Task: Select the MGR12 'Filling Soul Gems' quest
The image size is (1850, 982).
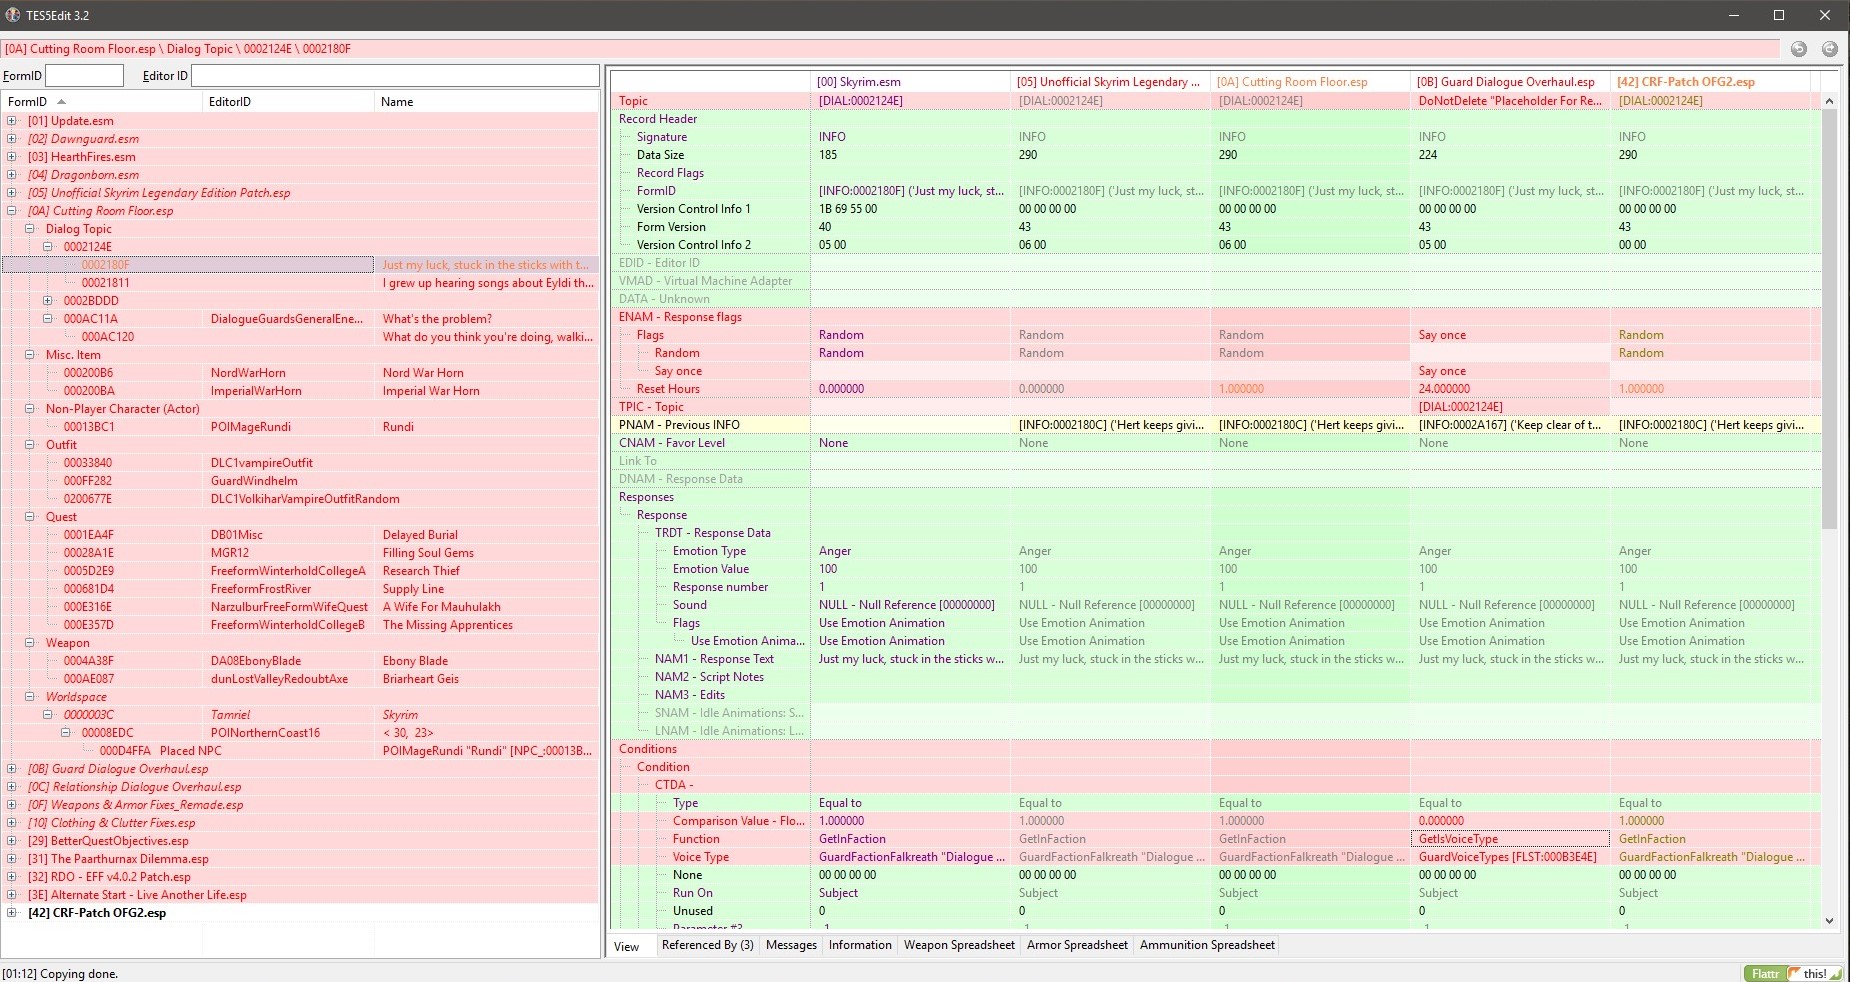Action: point(300,553)
